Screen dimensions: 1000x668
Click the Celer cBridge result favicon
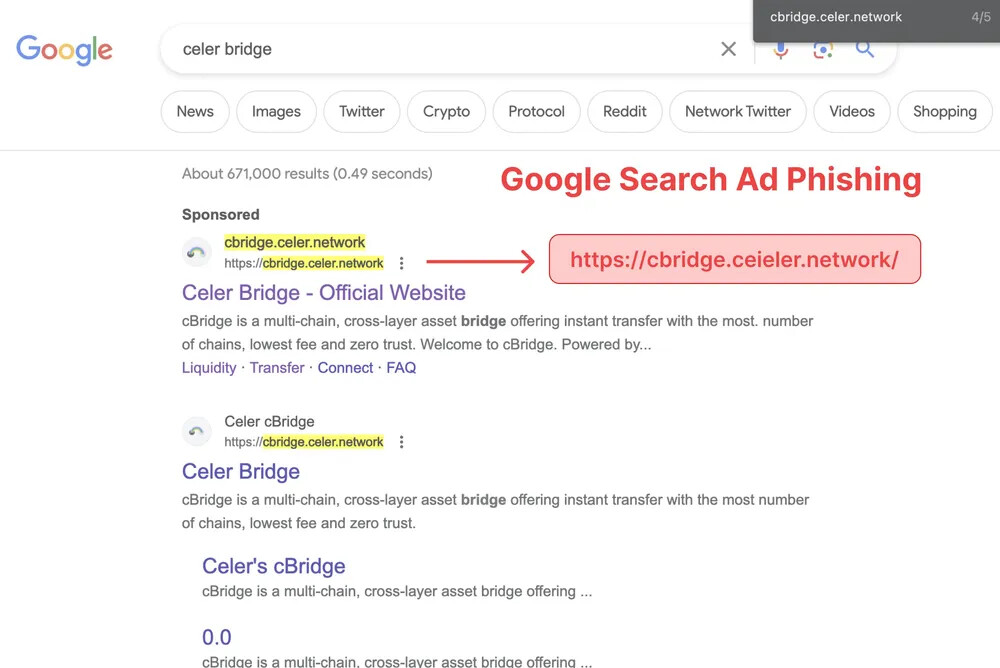[197, 431]
